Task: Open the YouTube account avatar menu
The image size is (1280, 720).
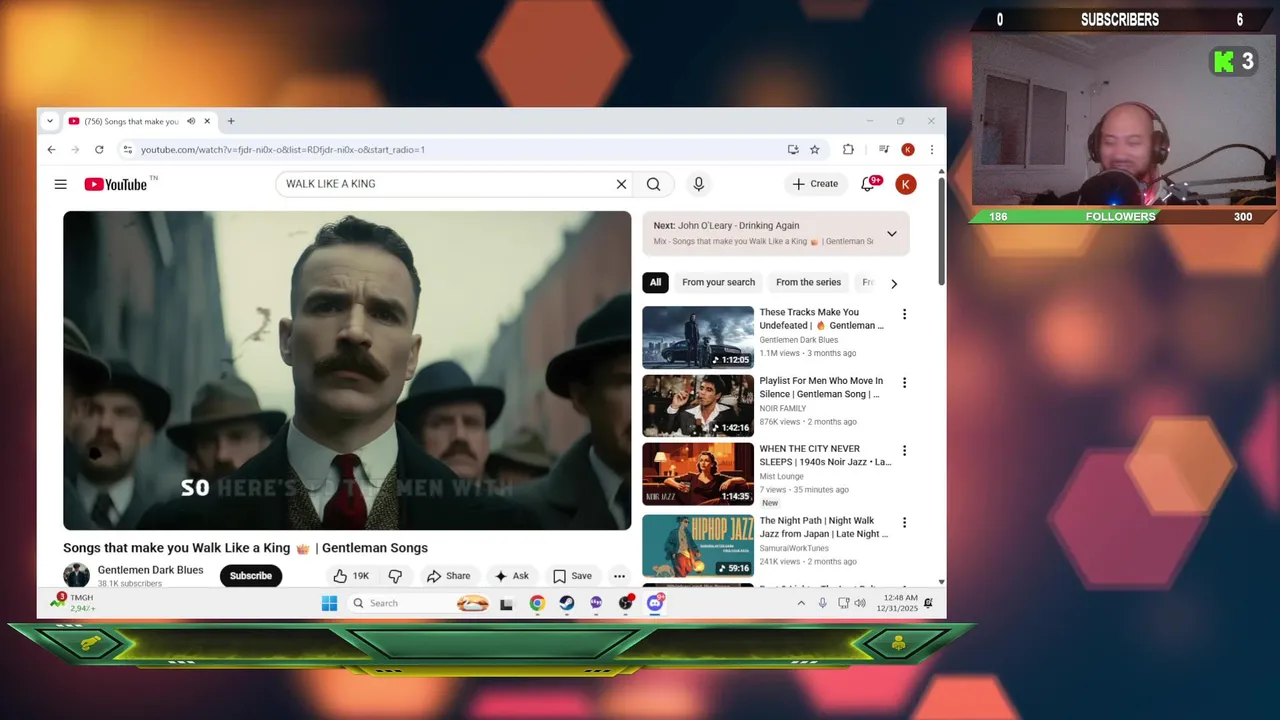Action: click(x=906, y=184)
